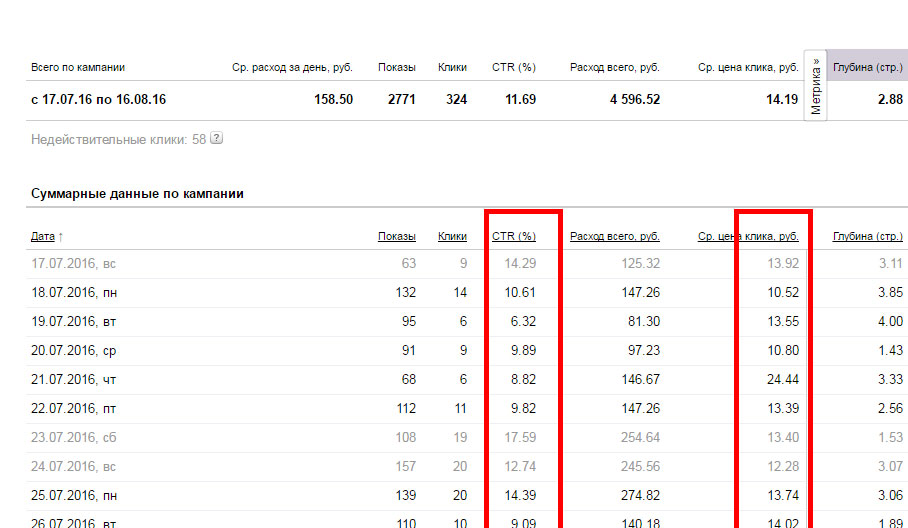
Task: Expand the vertical Метрика tab
Action: pyautogui.click(x=816, y=86)
